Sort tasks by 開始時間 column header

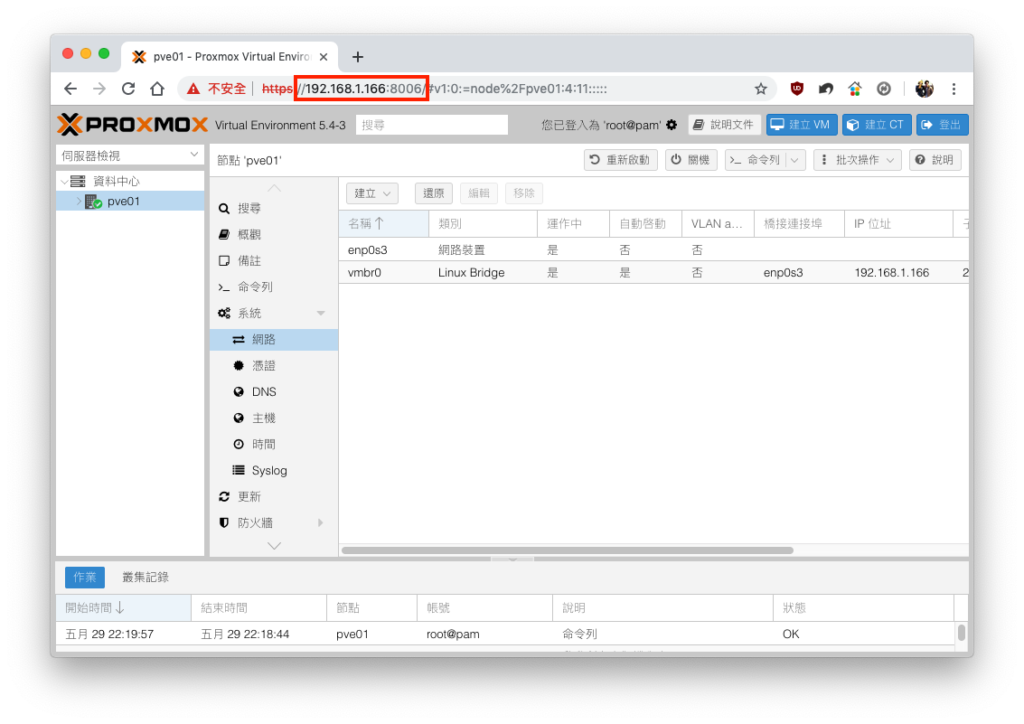click(123, 608)
